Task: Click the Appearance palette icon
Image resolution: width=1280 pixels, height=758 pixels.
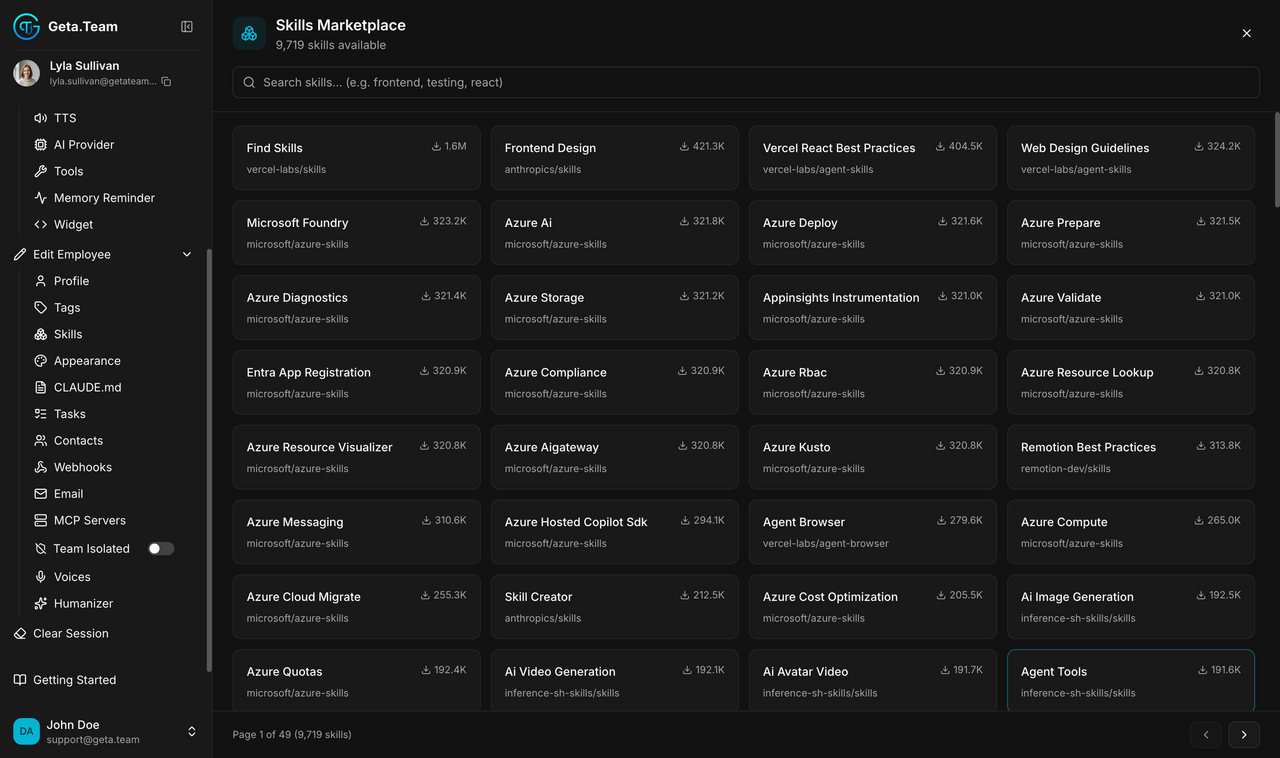Action: click(41, 361)
